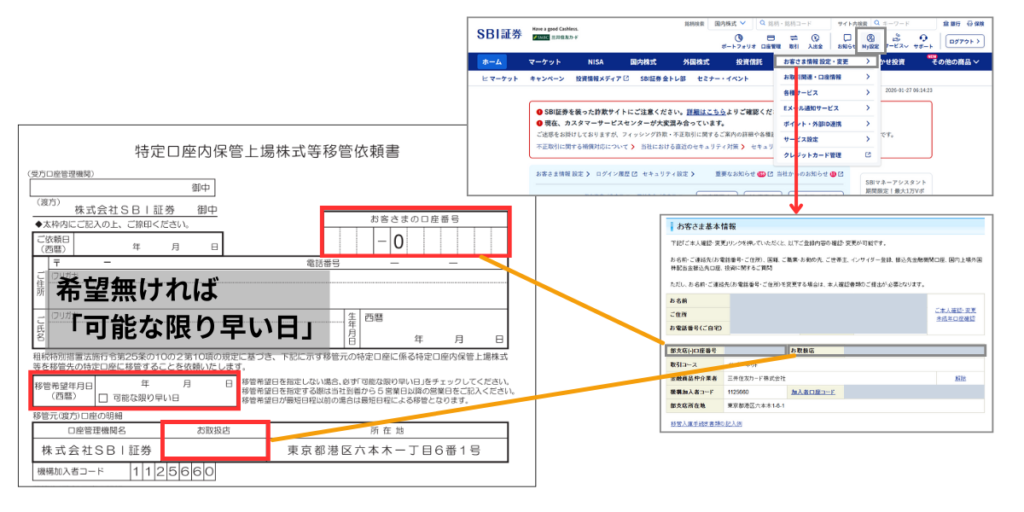
Task: Click the ご本人確認・変更 link
Action: (x=955, y=310)
